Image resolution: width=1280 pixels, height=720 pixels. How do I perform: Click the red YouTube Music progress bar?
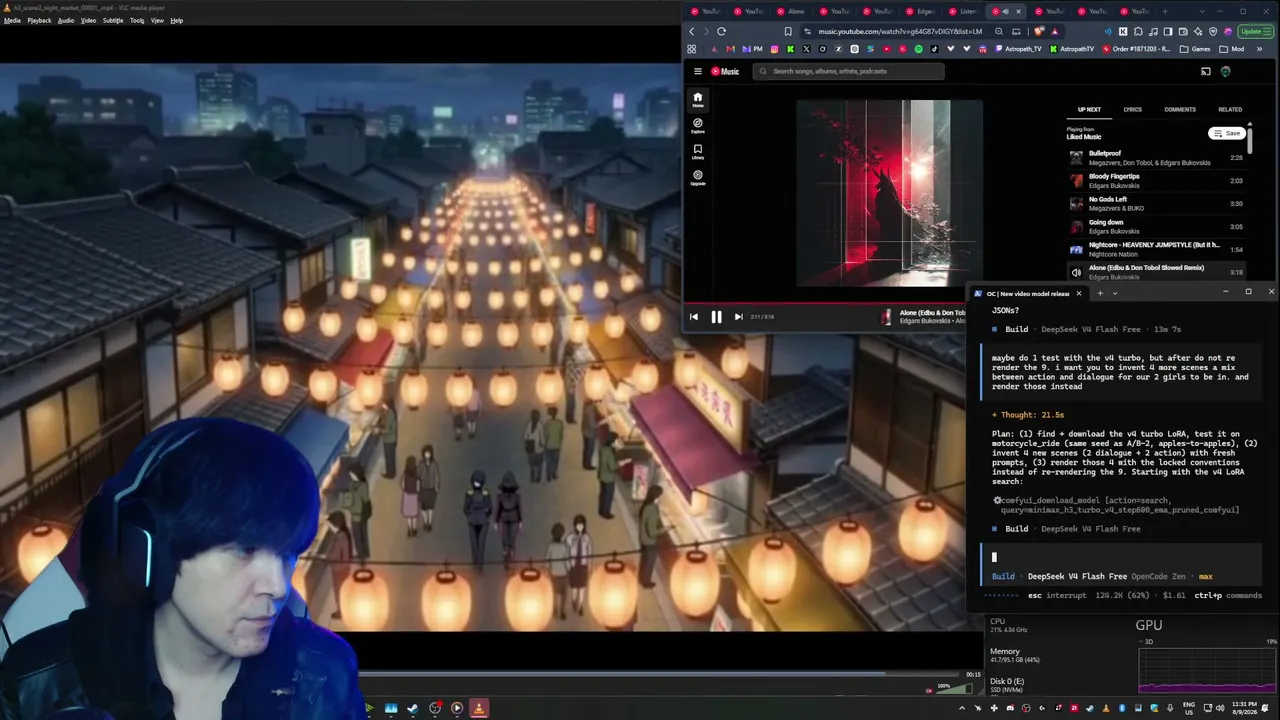825,302
